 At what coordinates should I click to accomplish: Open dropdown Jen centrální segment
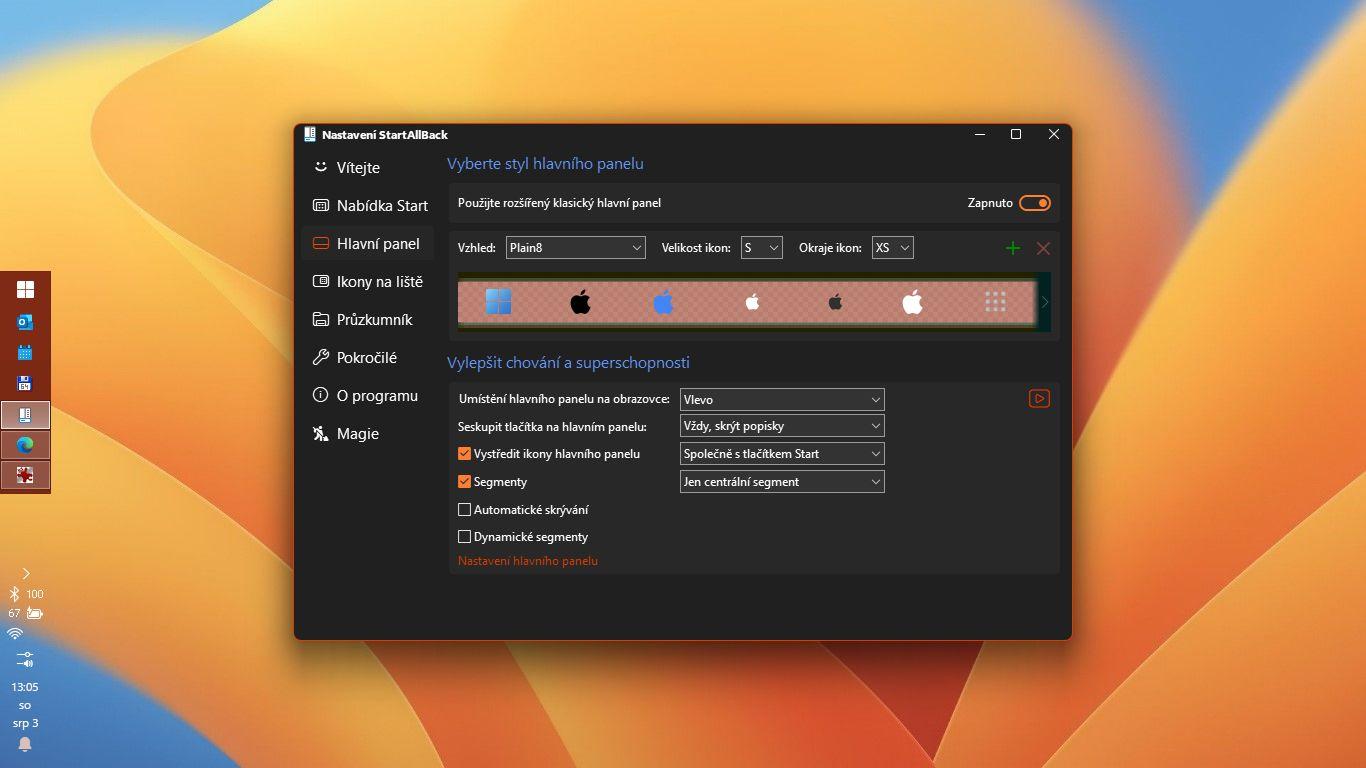(x=782, y=482)
